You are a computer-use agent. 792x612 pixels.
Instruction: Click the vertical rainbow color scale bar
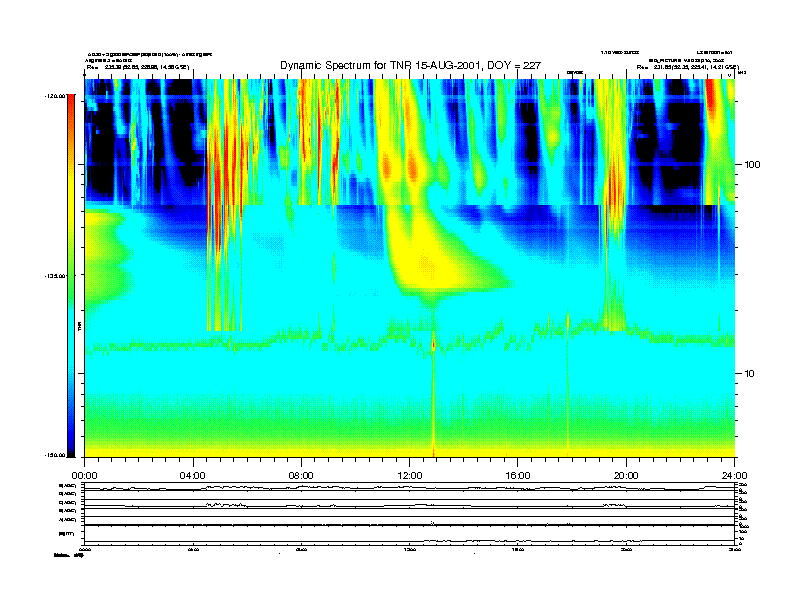click(71, 276)
